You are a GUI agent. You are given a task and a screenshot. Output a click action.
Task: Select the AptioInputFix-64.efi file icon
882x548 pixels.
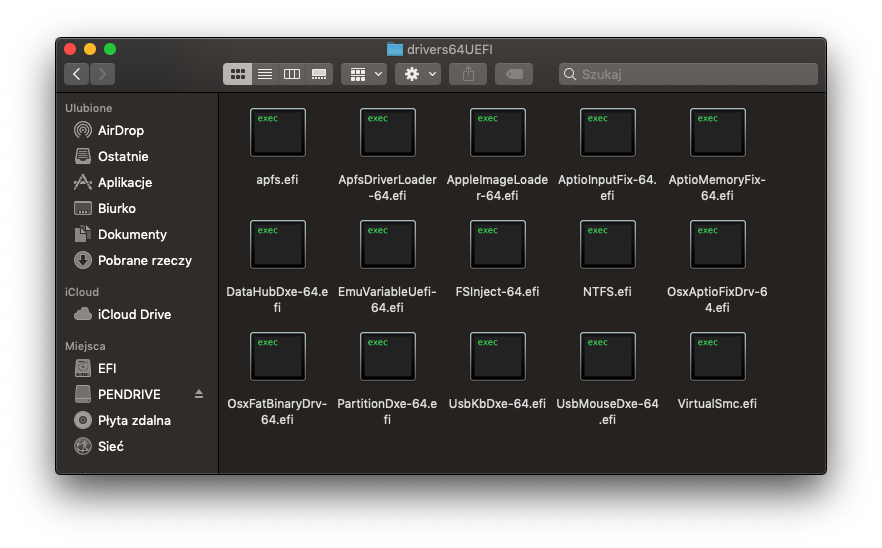[x=608, y=133]
